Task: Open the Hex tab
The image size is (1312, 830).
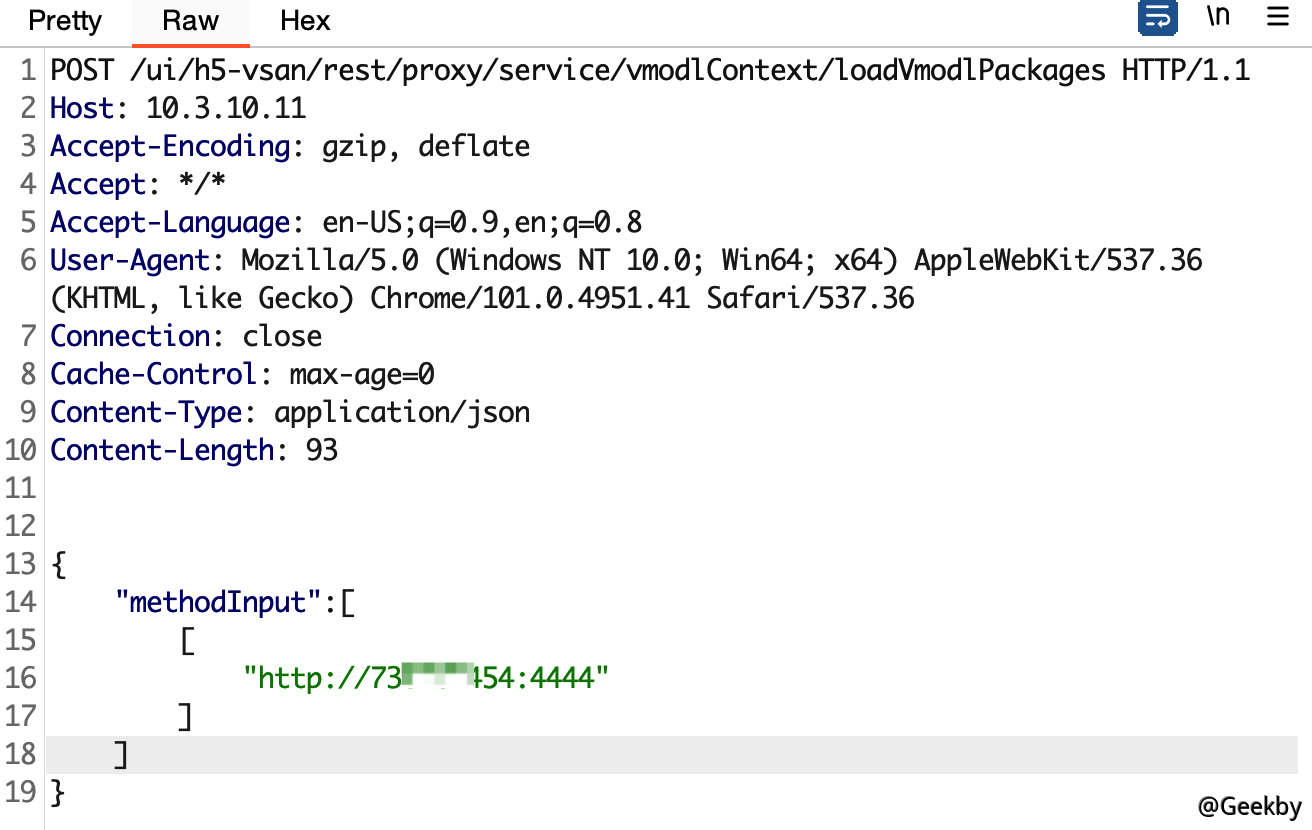Action: click(305, 21)
